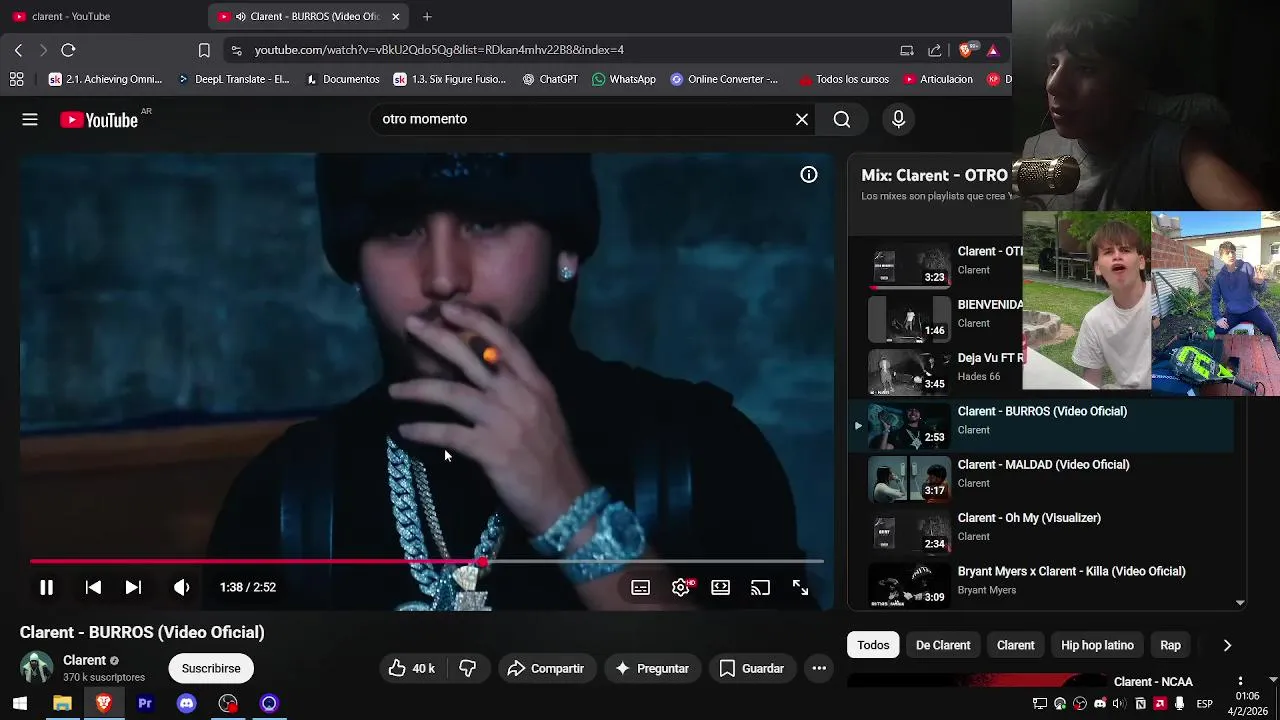Open Clarent channel avatar

[37, 668]
